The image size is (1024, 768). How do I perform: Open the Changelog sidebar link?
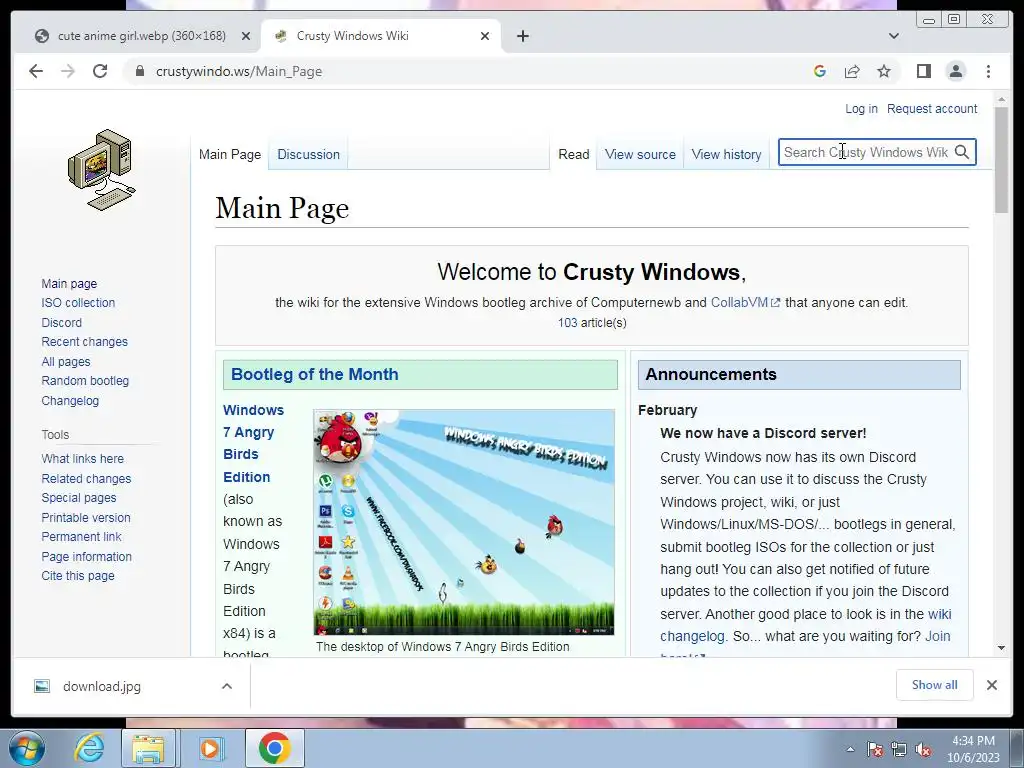[x=70, y=400]
